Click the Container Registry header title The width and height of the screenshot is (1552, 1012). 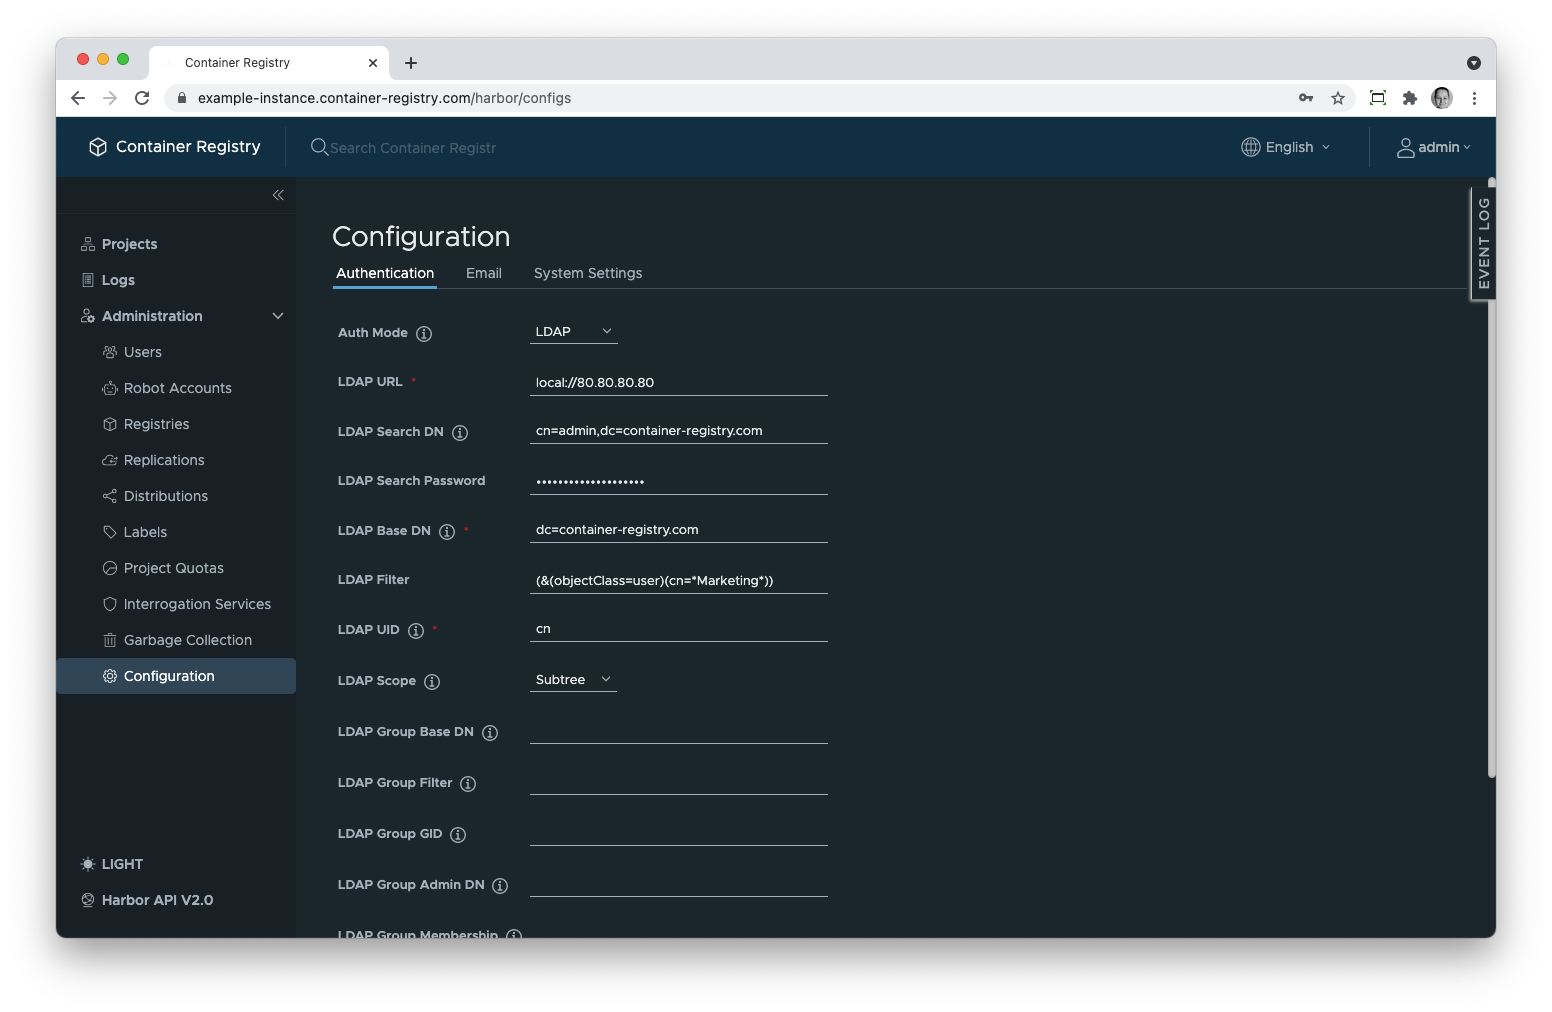pos(188,147)
